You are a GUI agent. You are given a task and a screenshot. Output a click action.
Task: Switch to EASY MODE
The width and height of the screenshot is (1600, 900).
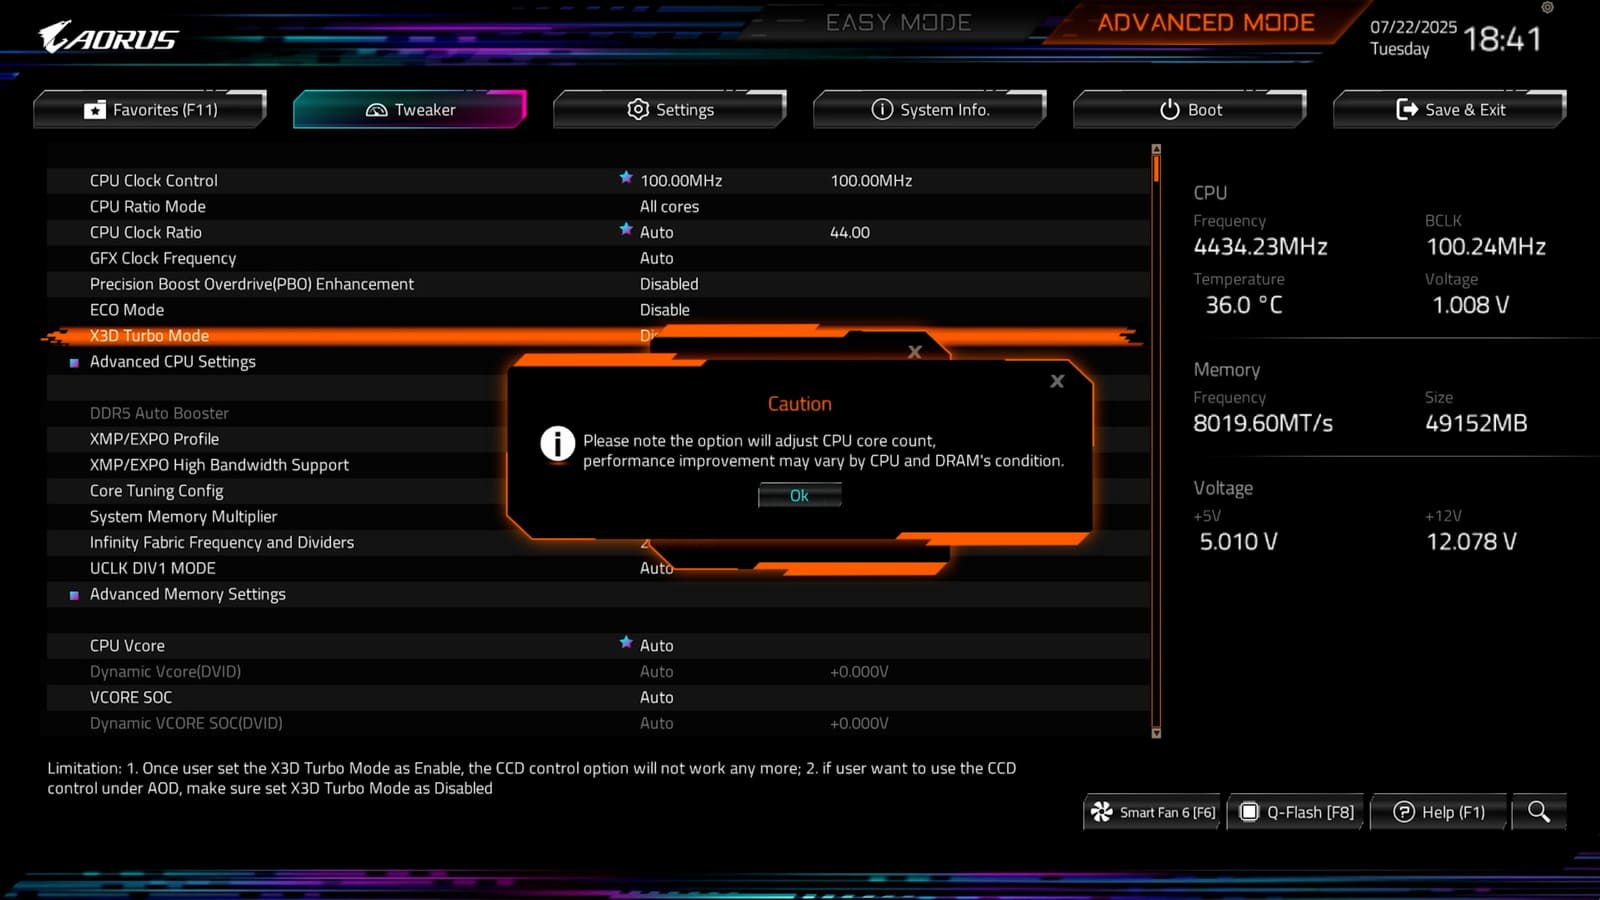click(x=898, y=22)
